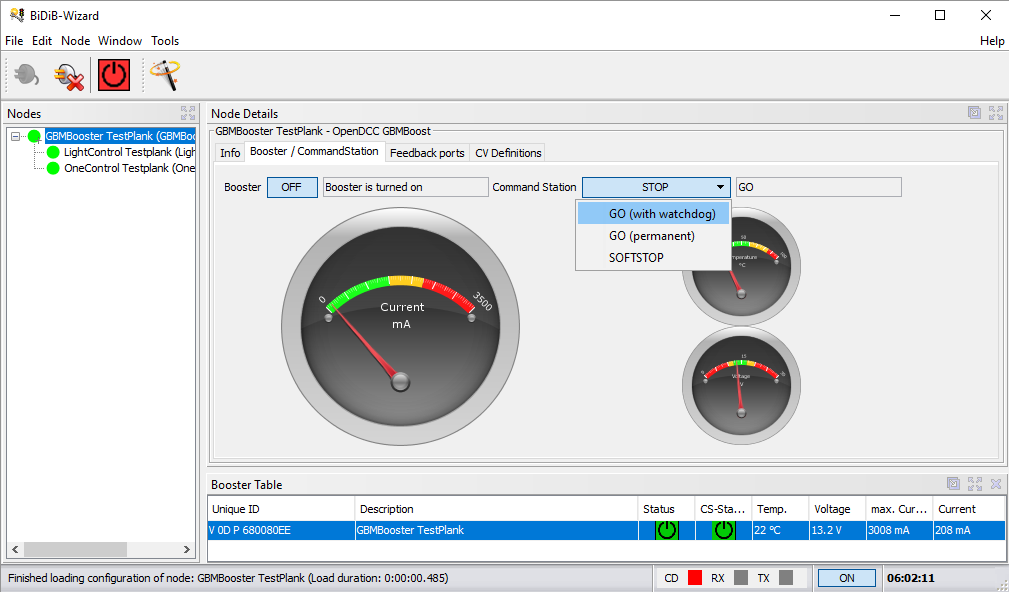Open the Window menu
This screenshot has width=1011, height=592.
120,41
